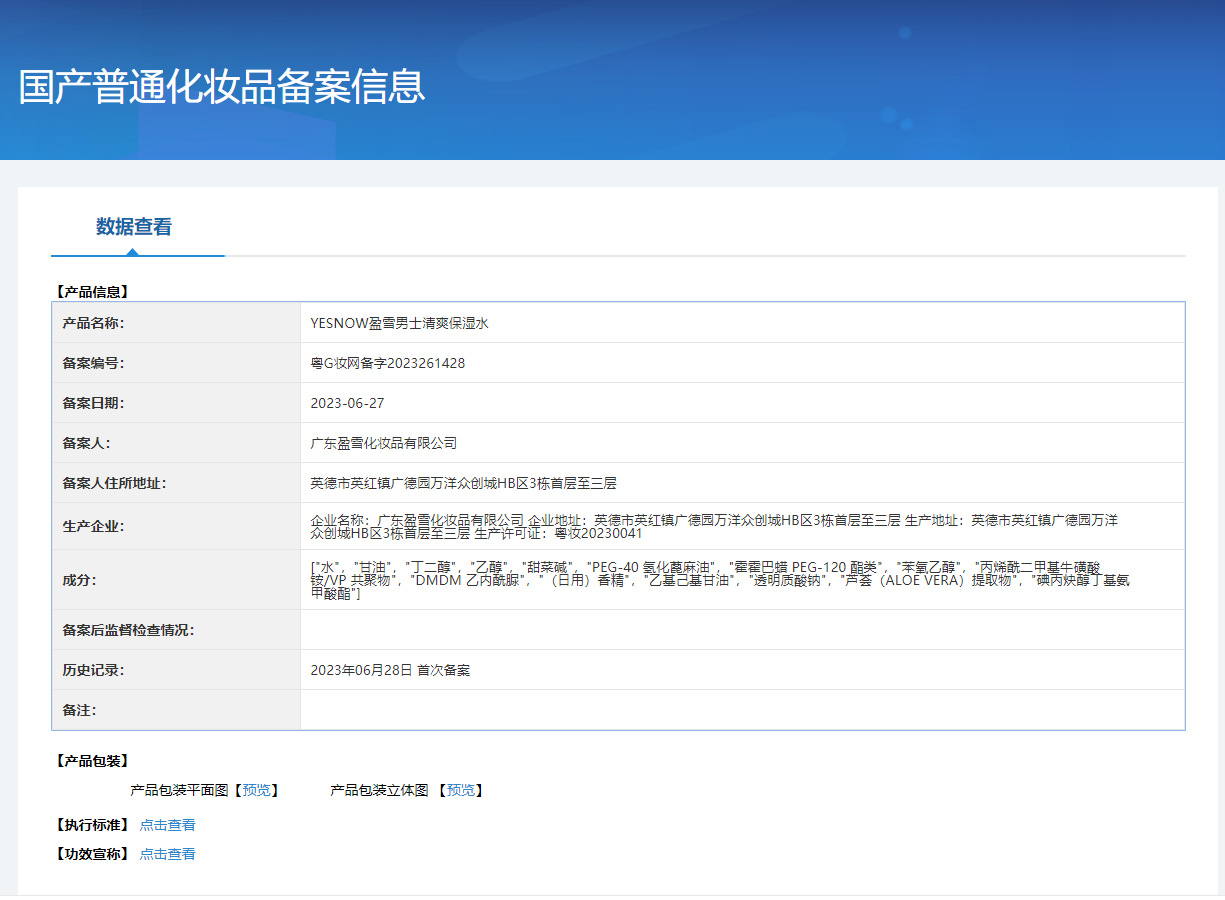Screen dimensions: 1225x900
Task: Click the 【功效宣称】 label
Action: pyautogui.click(x=91, y=854)
